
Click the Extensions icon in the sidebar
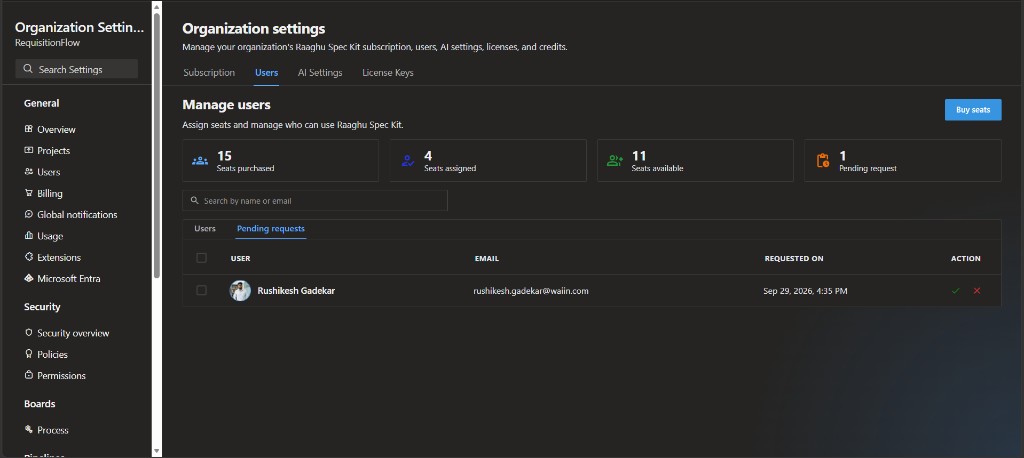point(29,257)
